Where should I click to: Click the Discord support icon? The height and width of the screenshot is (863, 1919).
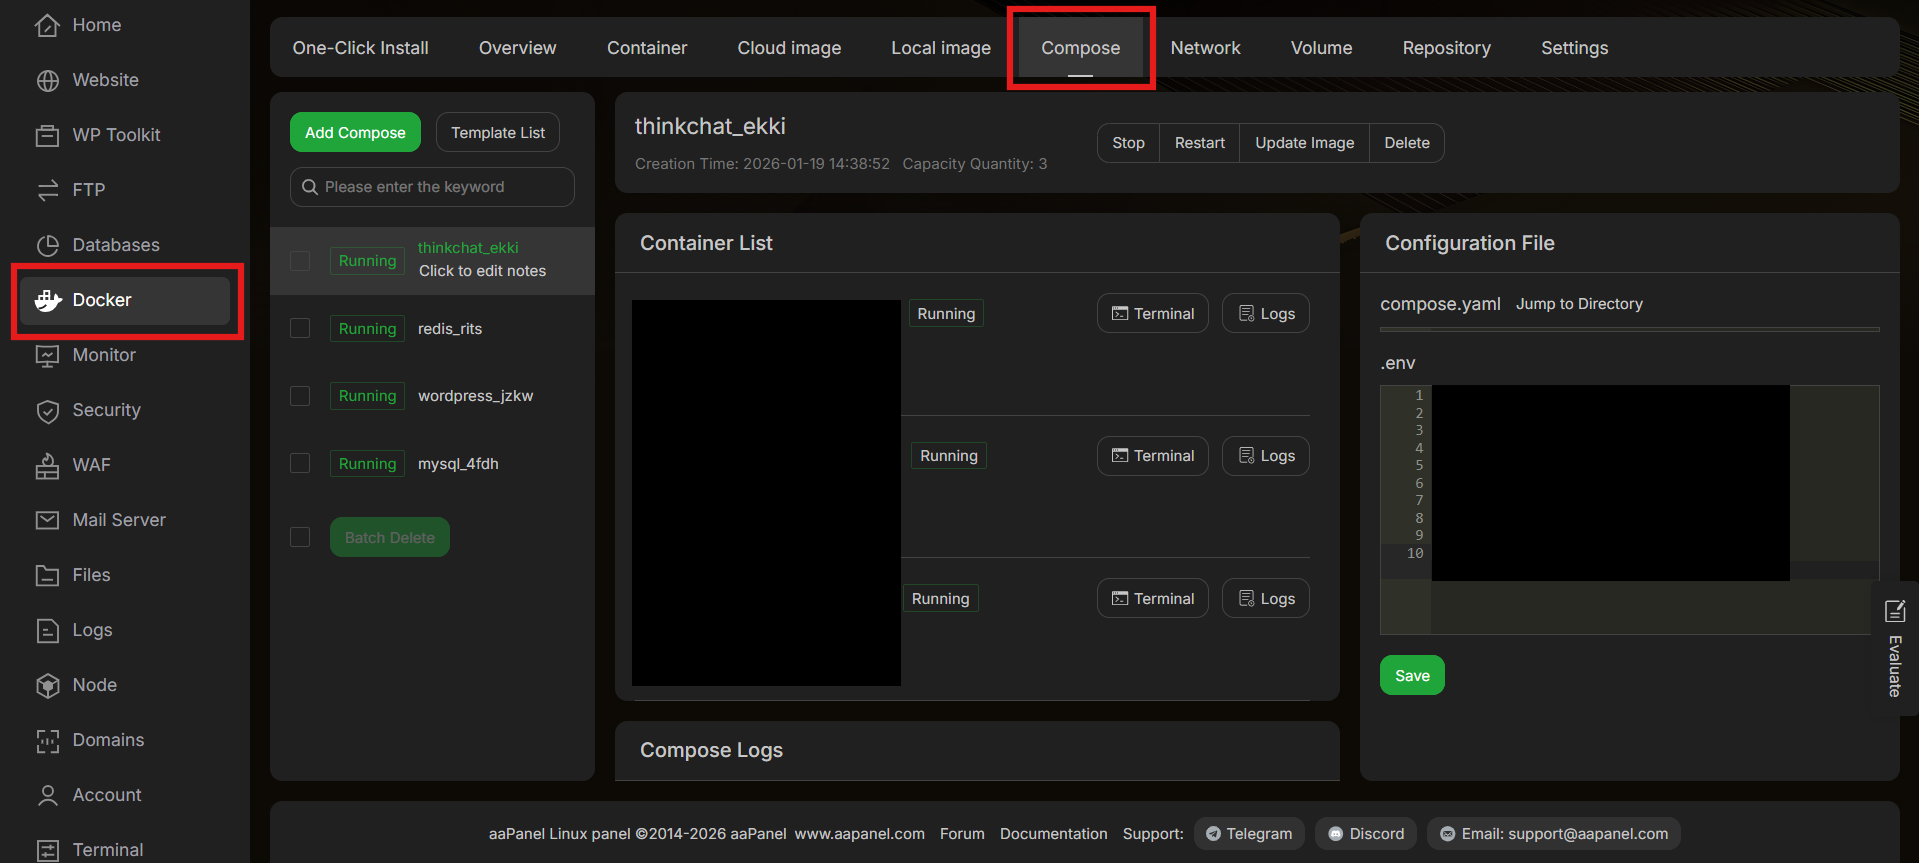1335,834
